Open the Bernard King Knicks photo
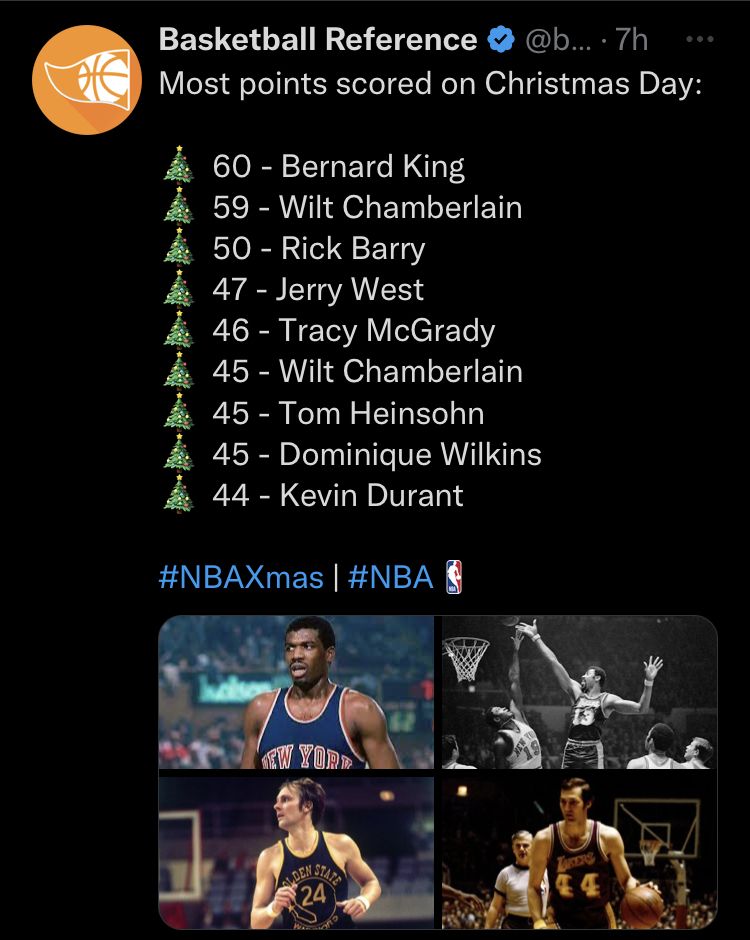This screenshot has width=750, height=940. click(x=296, y=692)
